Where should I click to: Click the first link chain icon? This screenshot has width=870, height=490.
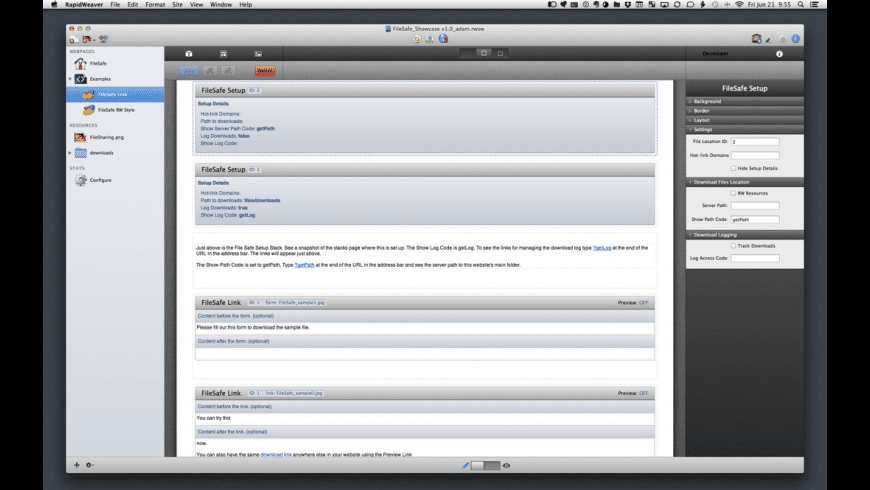[x=210, y=70]
